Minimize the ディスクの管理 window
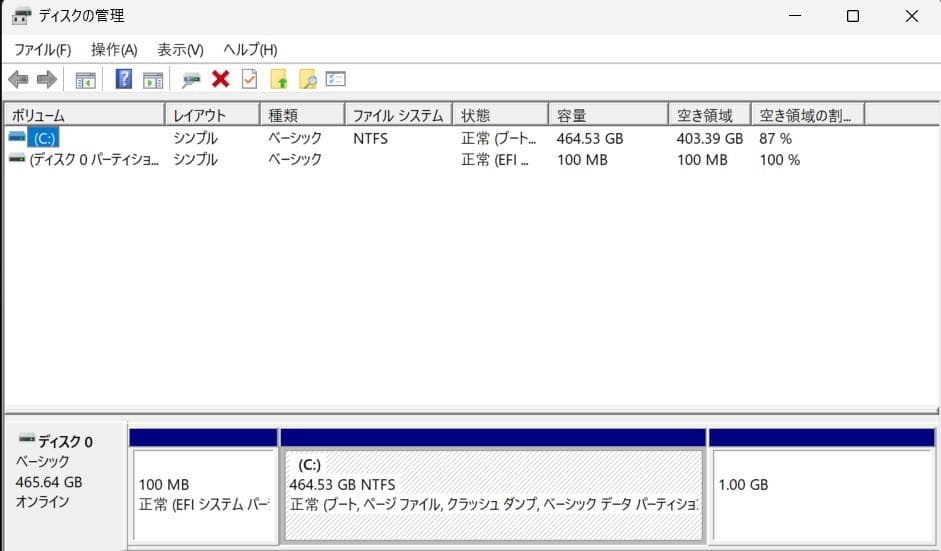 point(795,16)
